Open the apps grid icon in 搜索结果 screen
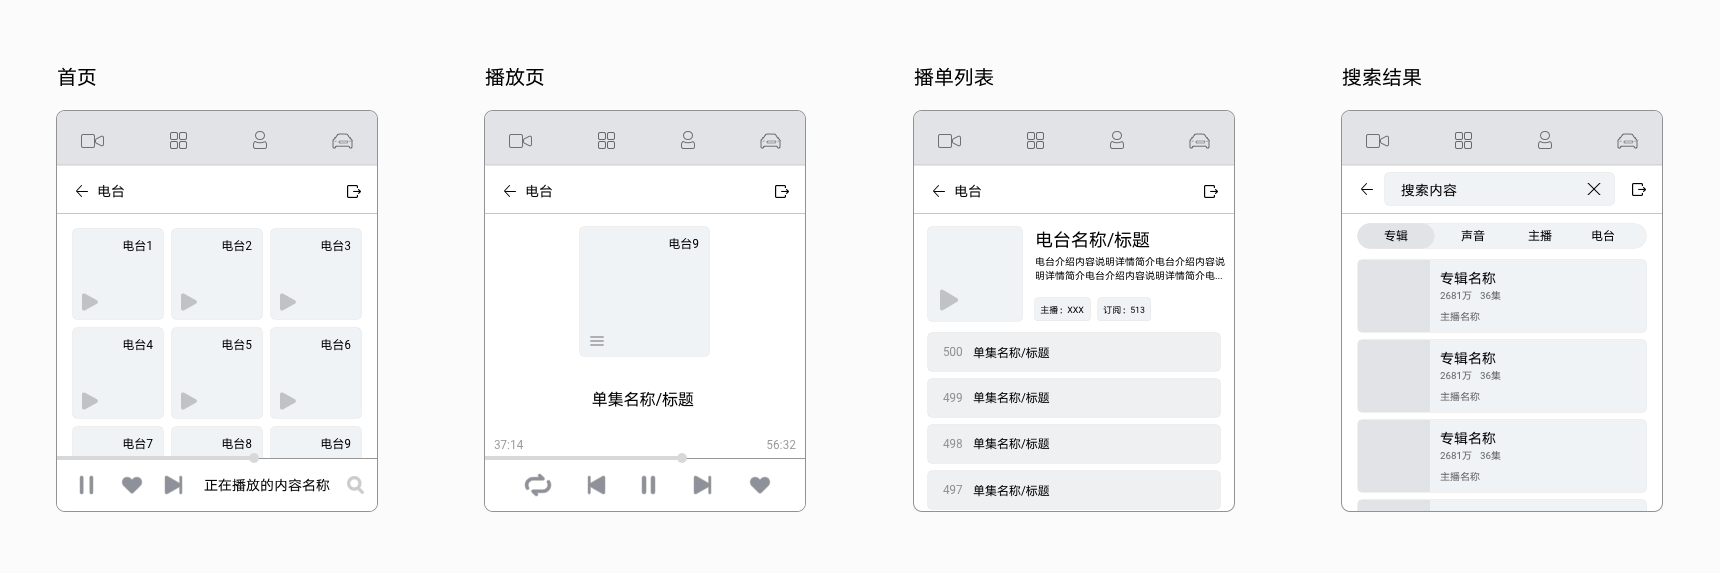 (x=1463, y=141)
